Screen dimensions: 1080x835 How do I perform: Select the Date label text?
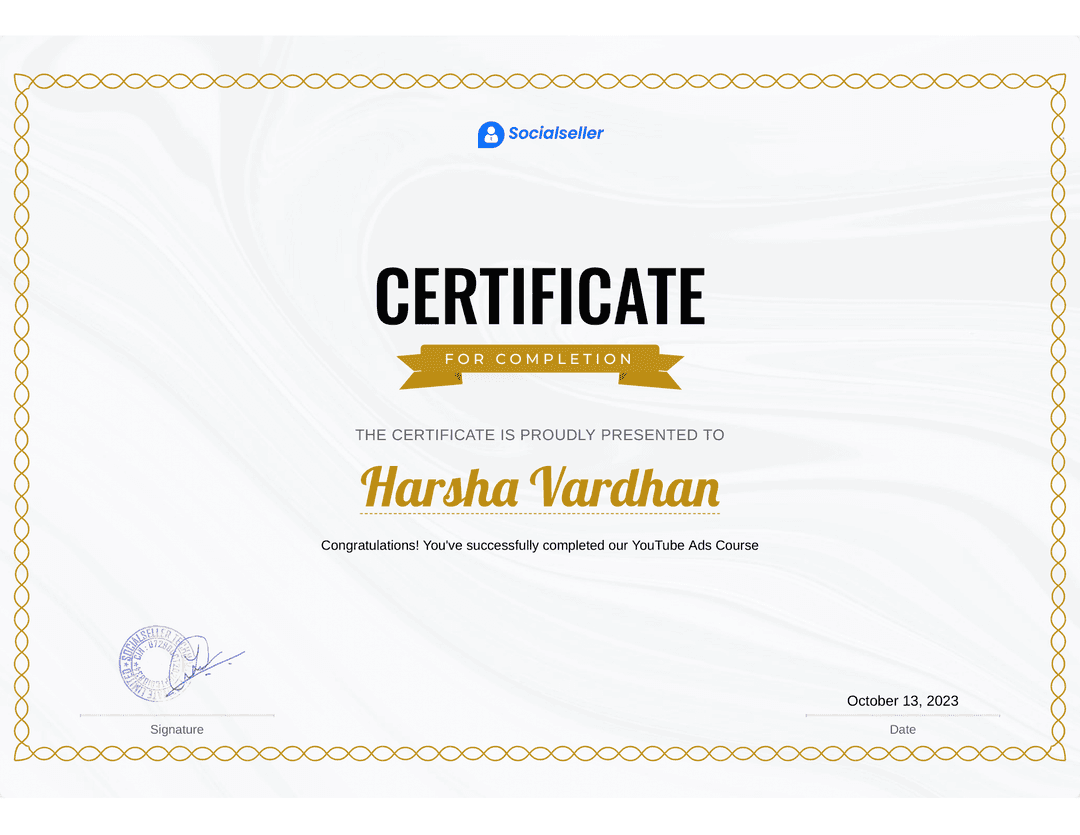[x=902, y=729]
